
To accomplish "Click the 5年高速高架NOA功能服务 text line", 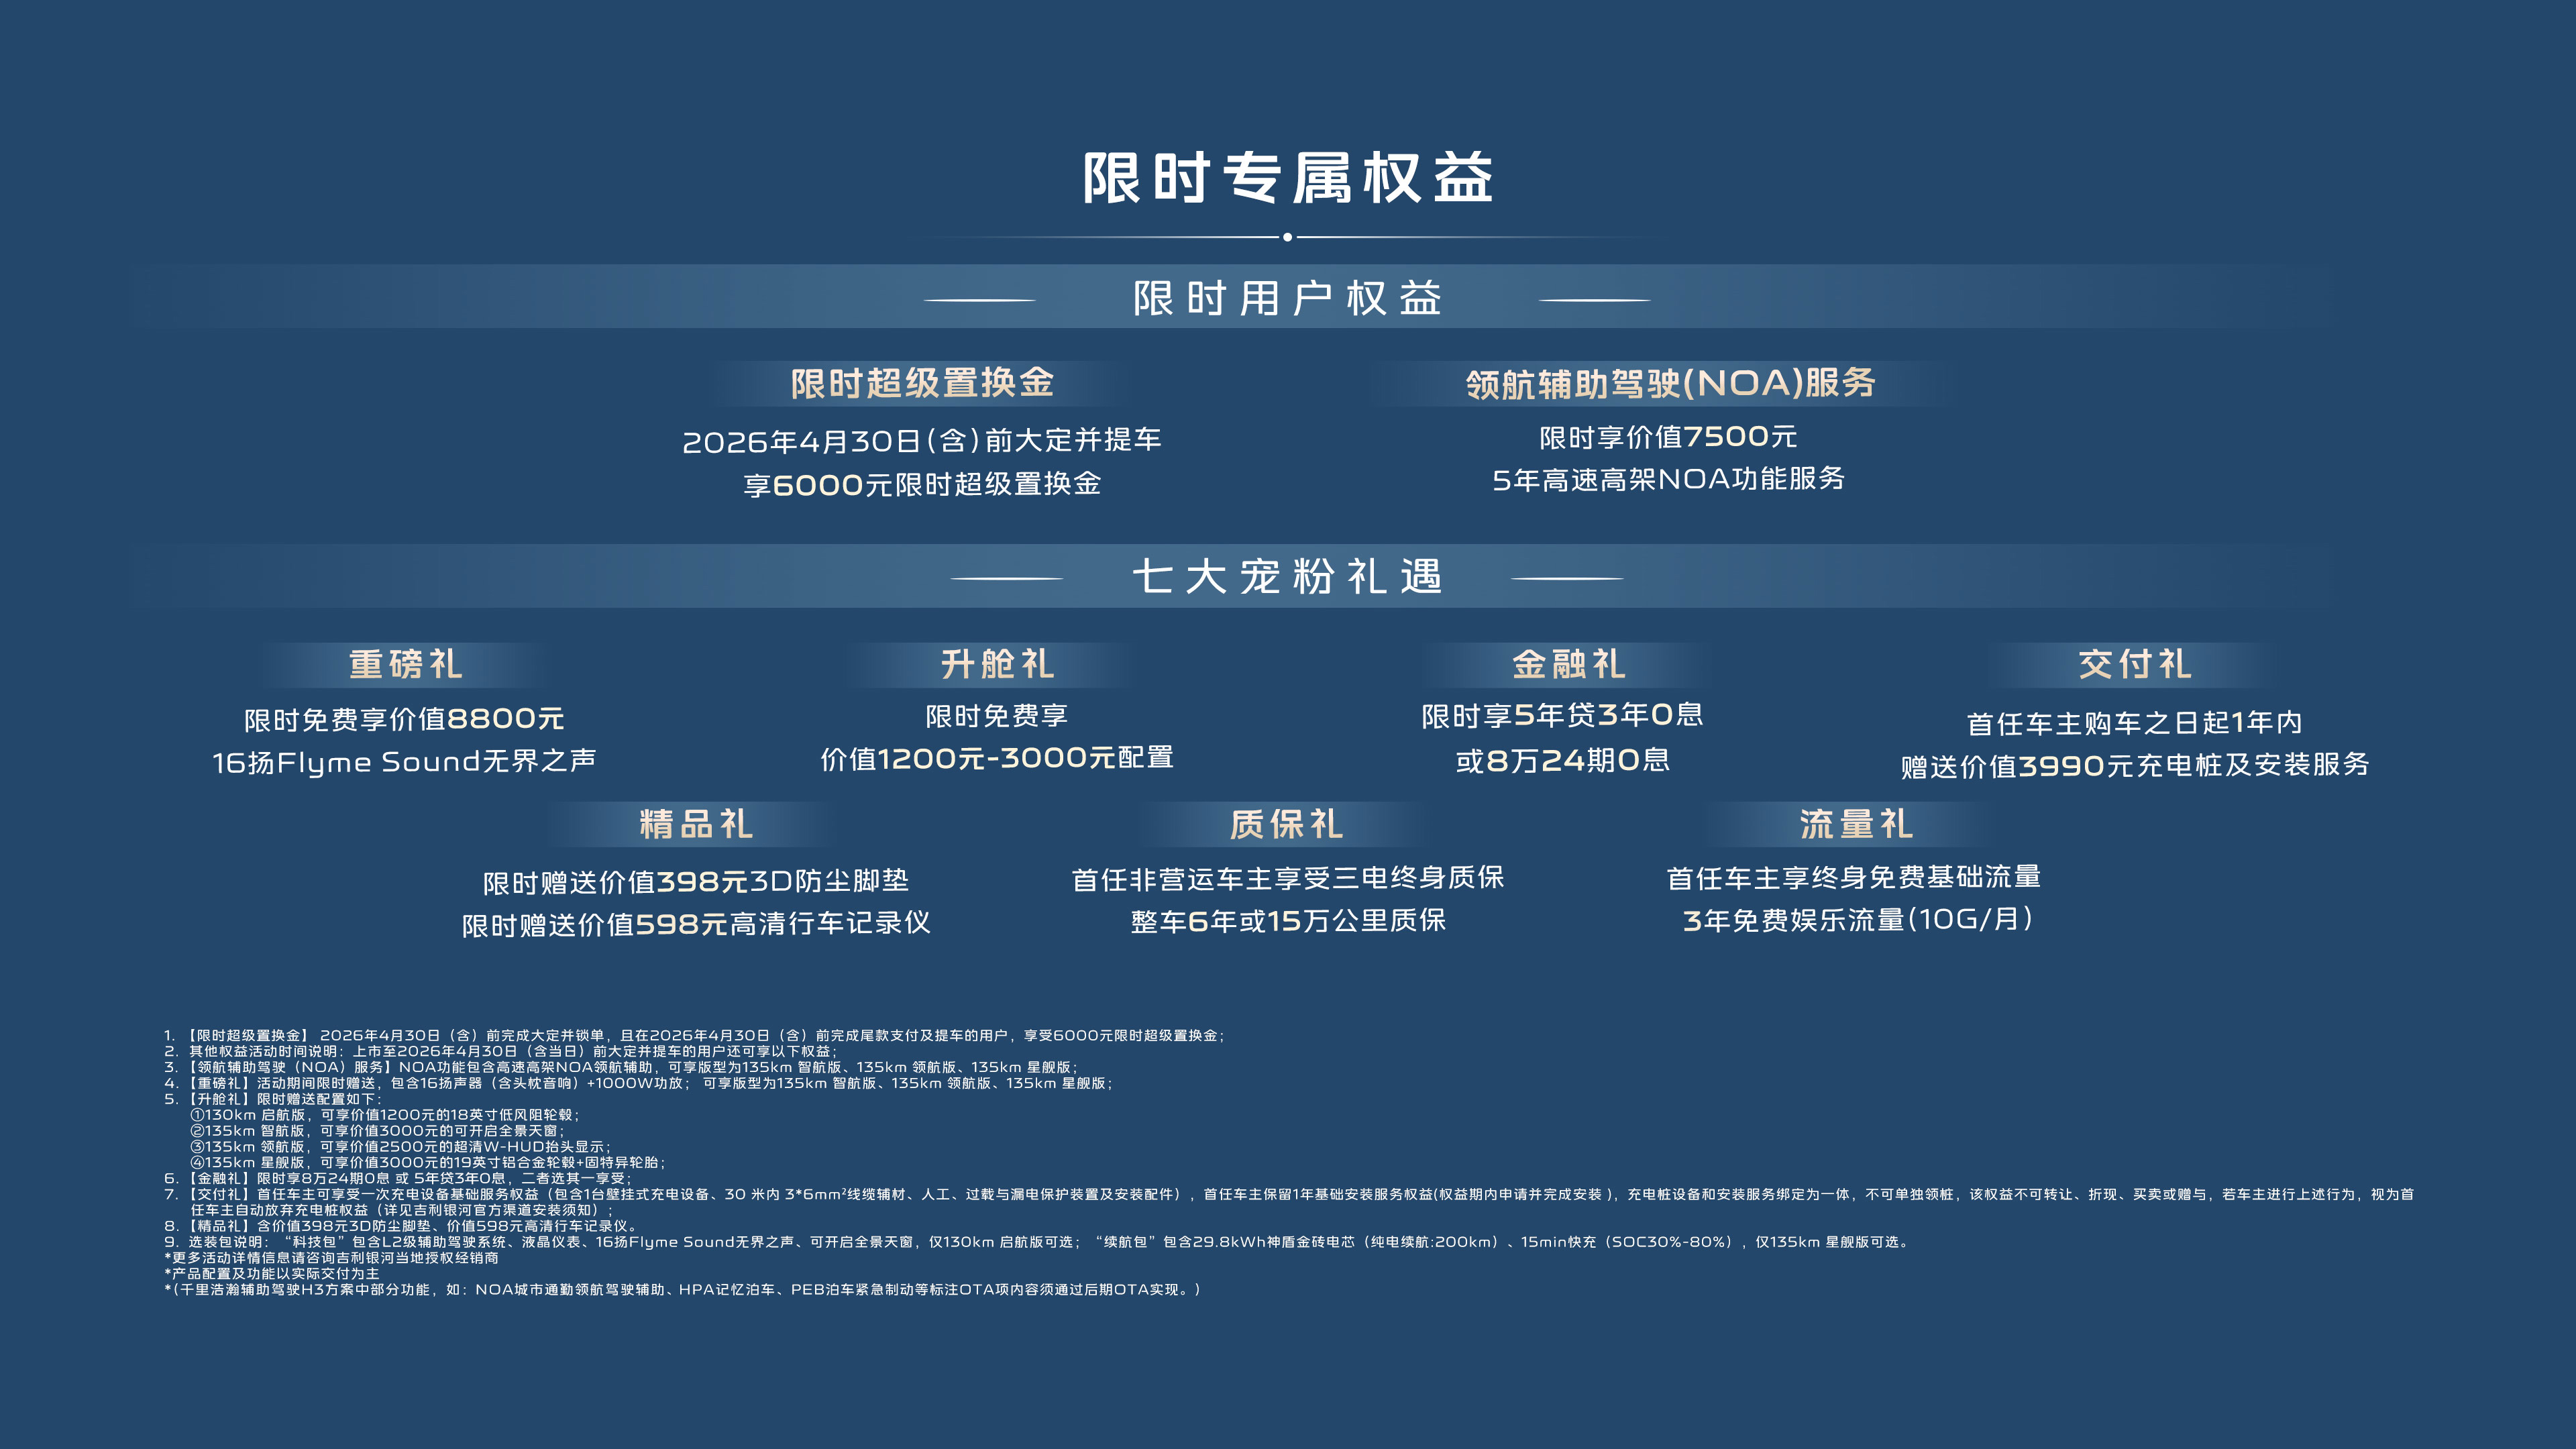I will (x=1668, y=479).
